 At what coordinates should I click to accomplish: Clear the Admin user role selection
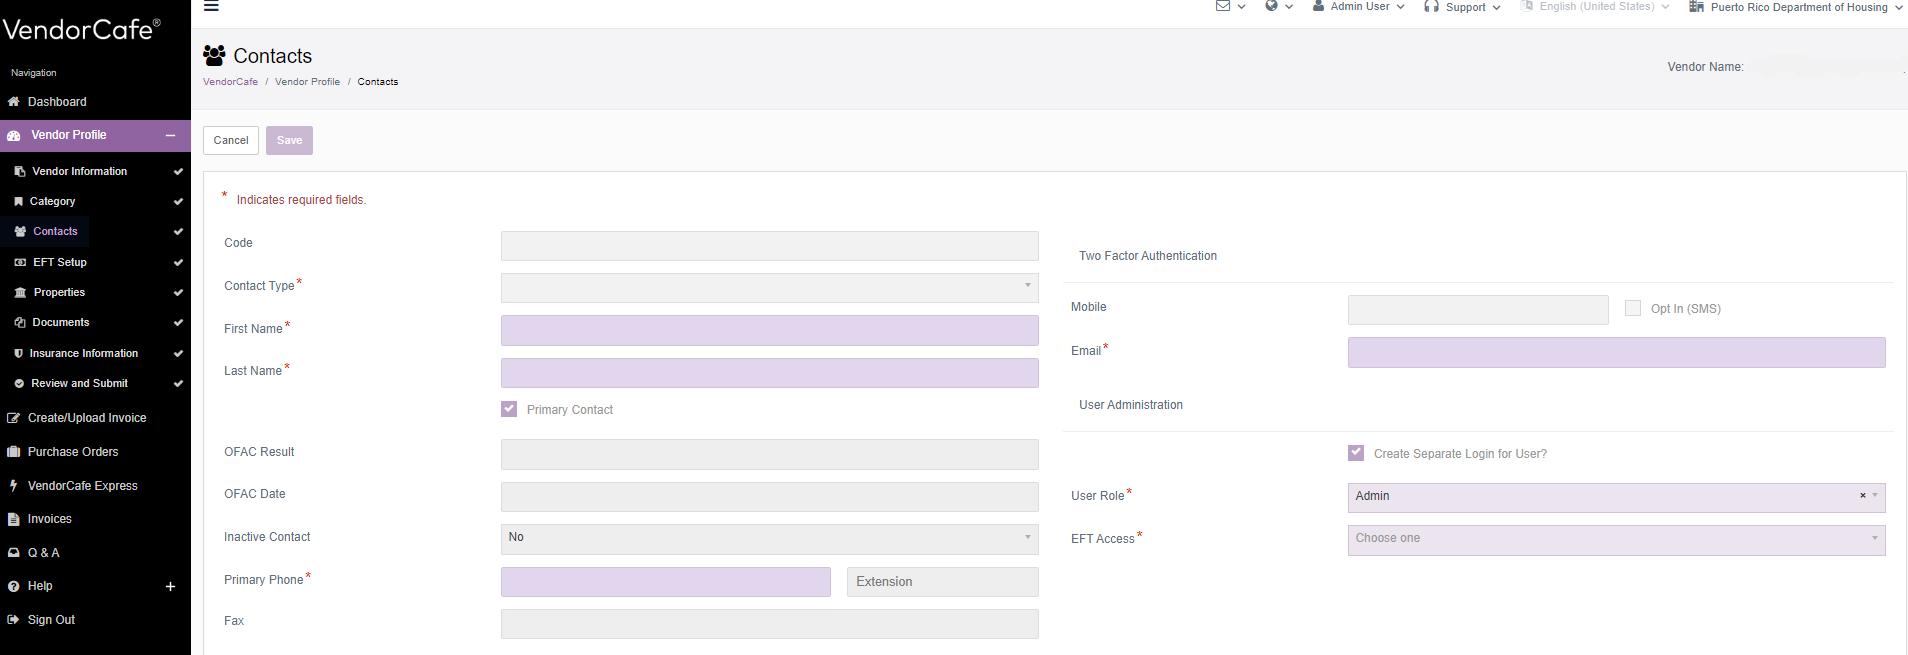point(1862,496)
